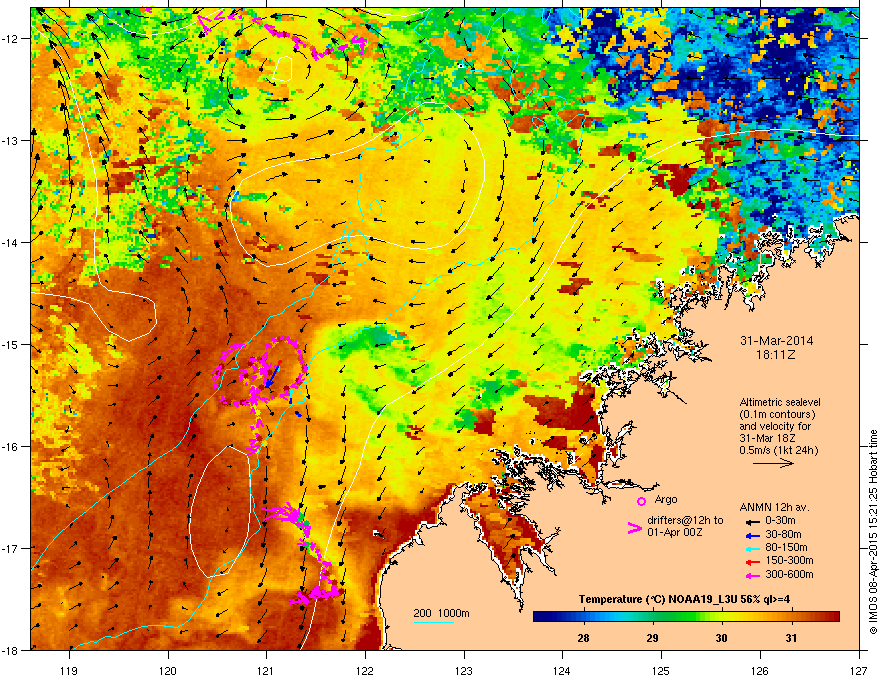Click the latitude axis label -17
This screenshot has height=680, width=880.
pyautogui.click(x=10, y=548)
